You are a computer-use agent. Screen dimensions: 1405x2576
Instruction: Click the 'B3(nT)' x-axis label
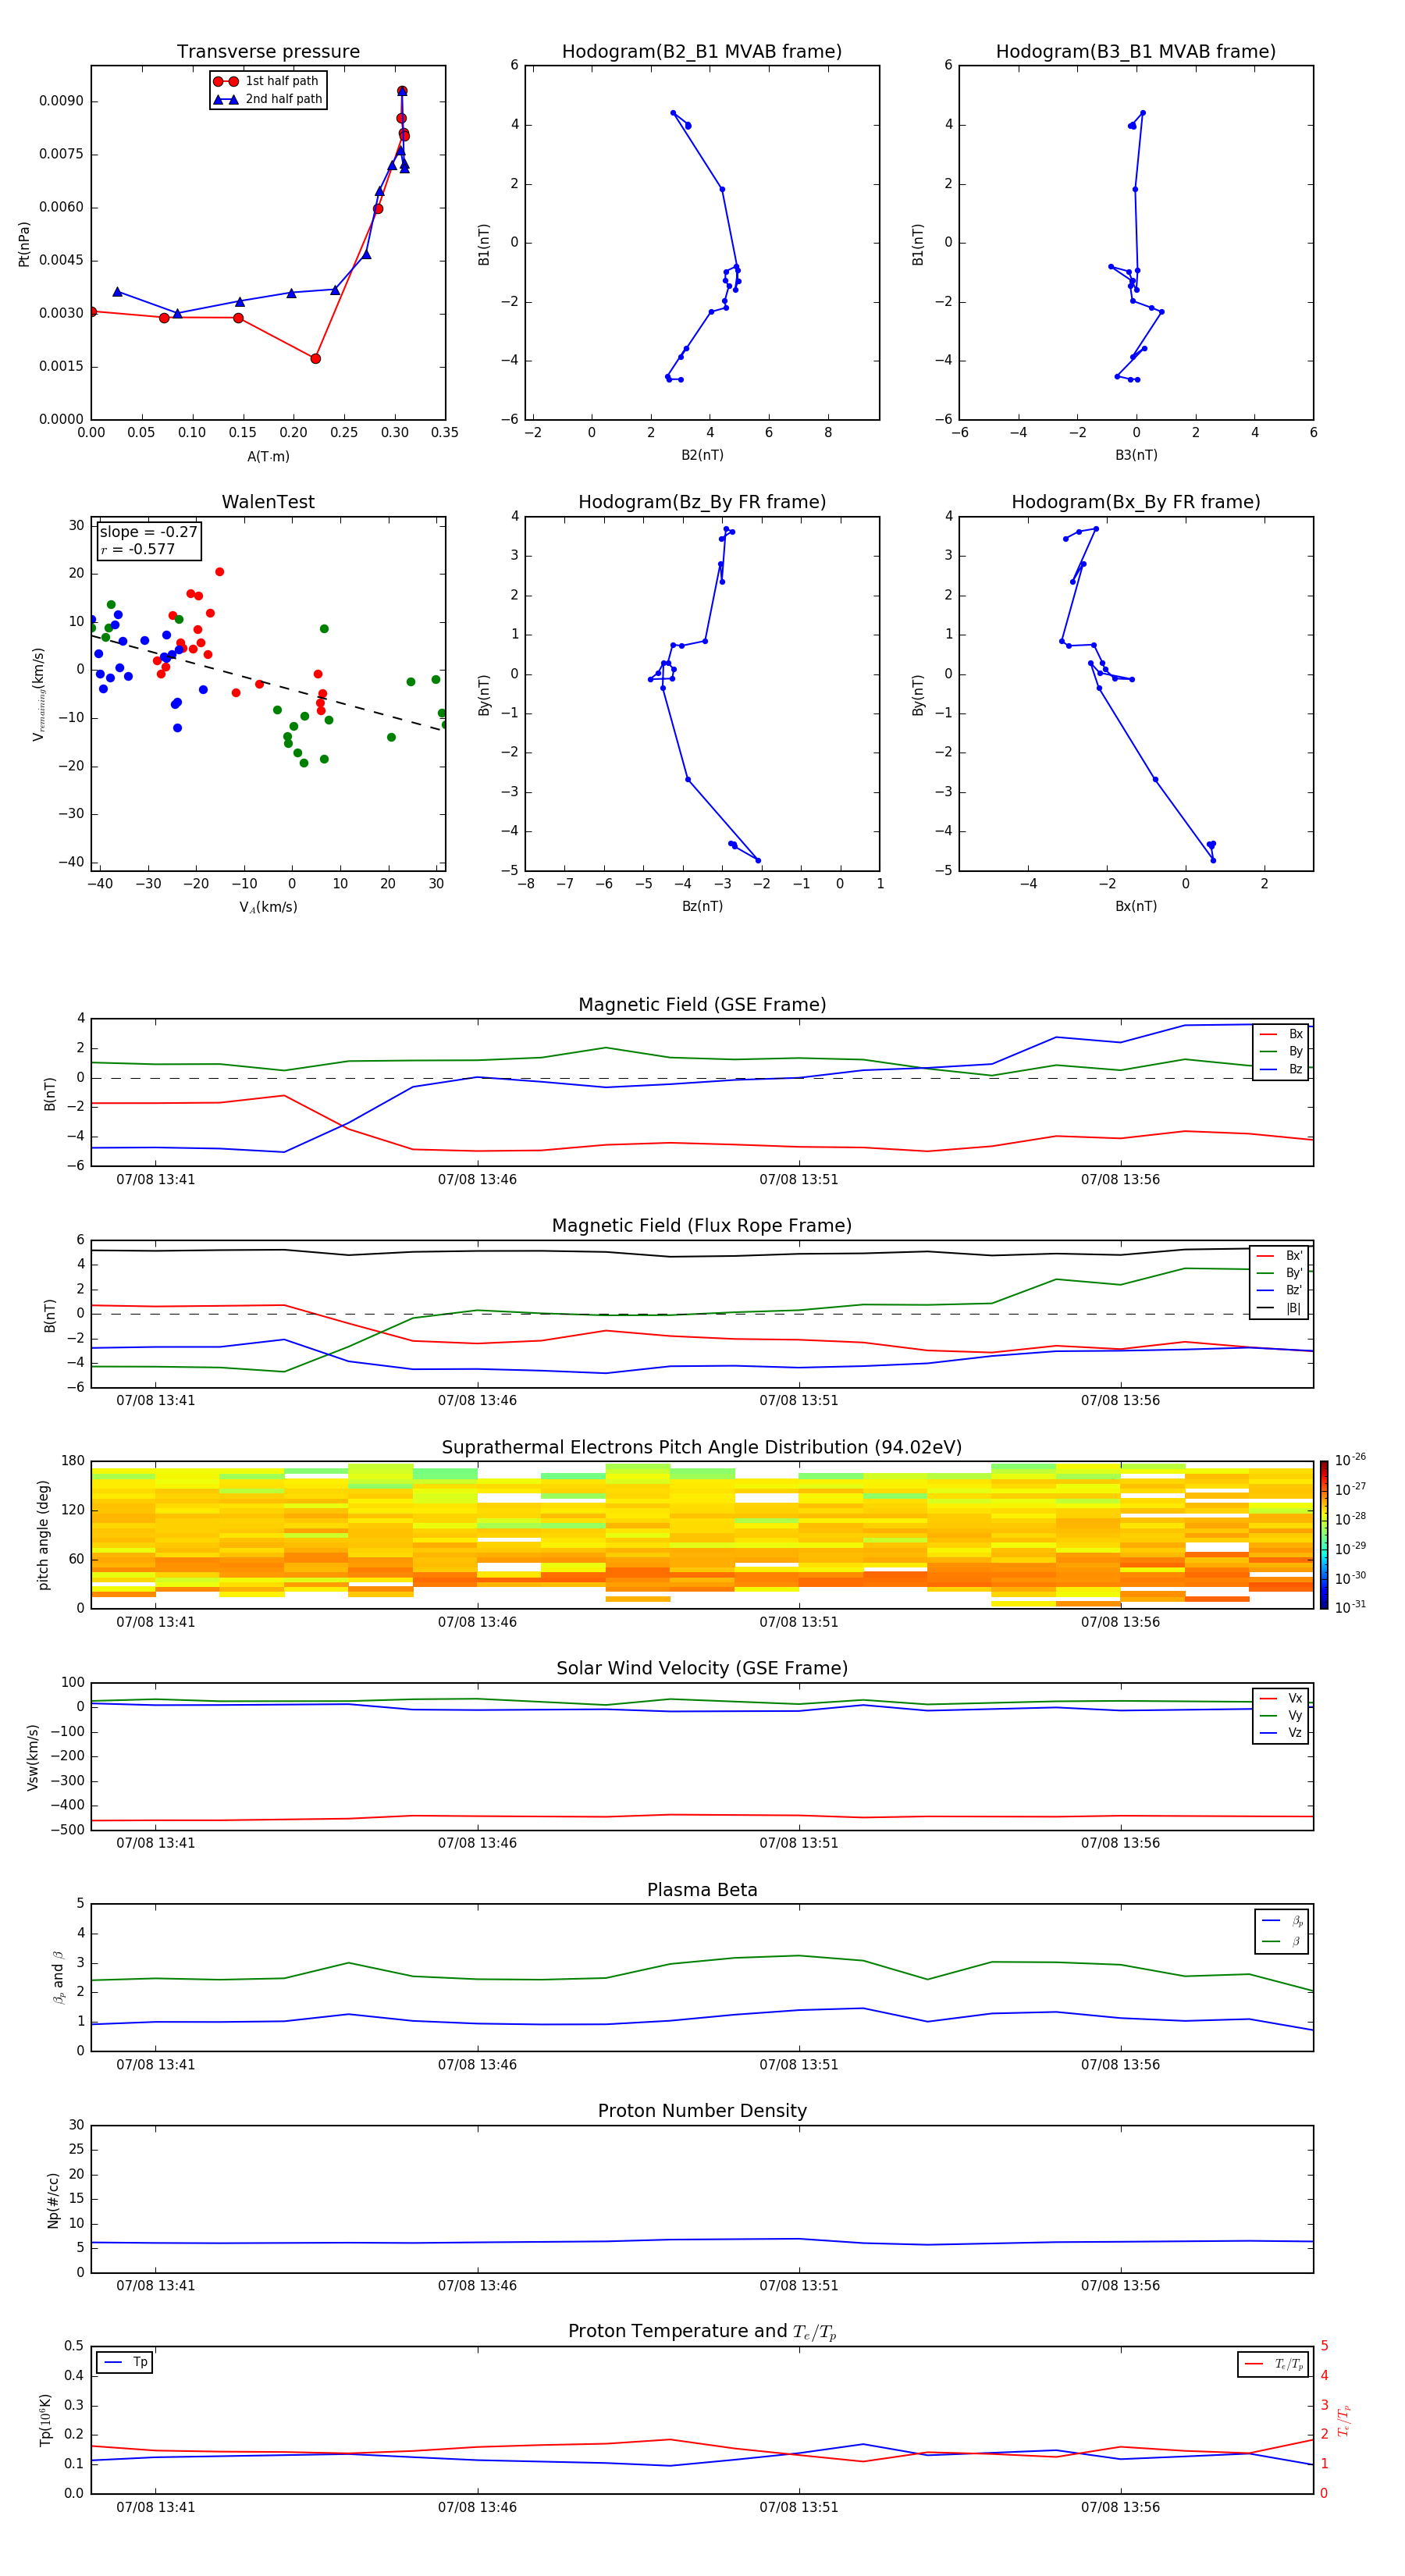(x=1136, y=455)
